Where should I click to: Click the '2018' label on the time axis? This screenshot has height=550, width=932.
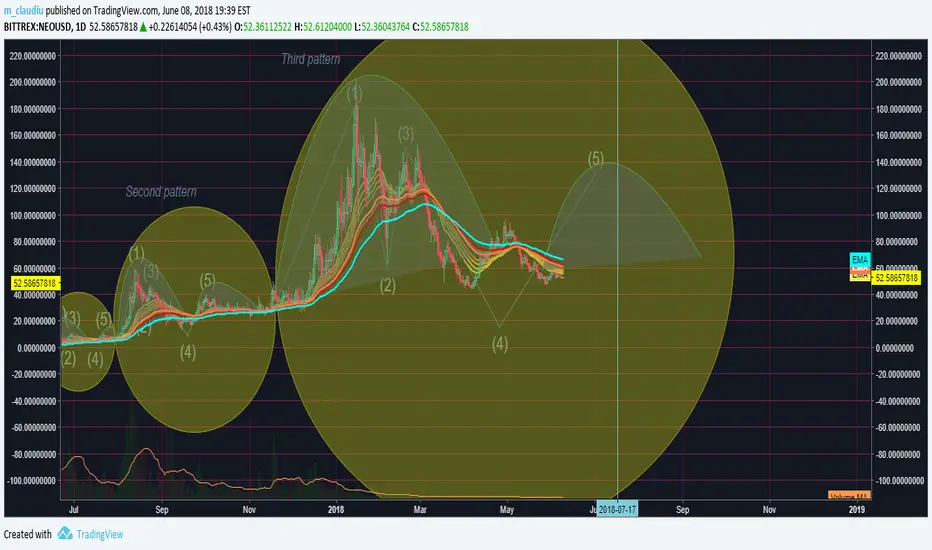coord(336,510)
